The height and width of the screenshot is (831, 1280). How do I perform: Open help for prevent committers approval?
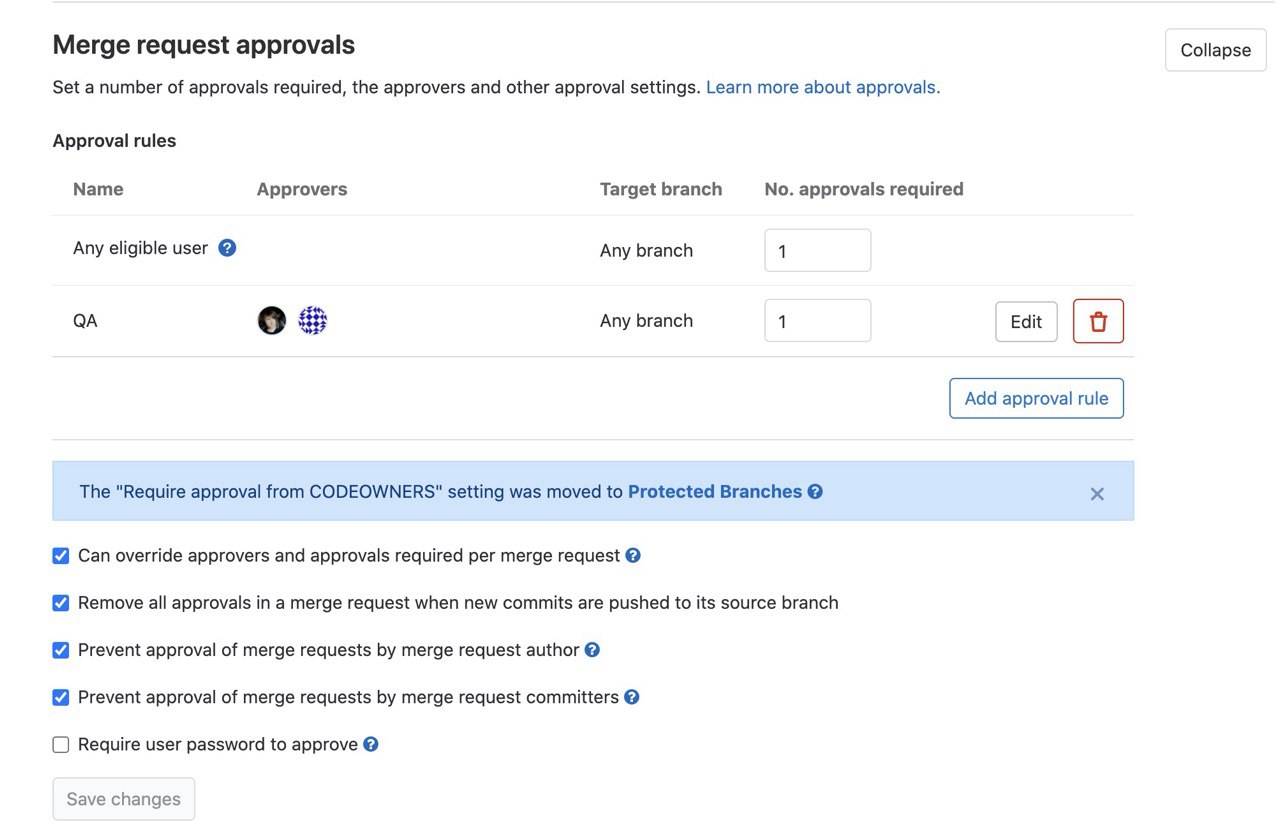632,697
